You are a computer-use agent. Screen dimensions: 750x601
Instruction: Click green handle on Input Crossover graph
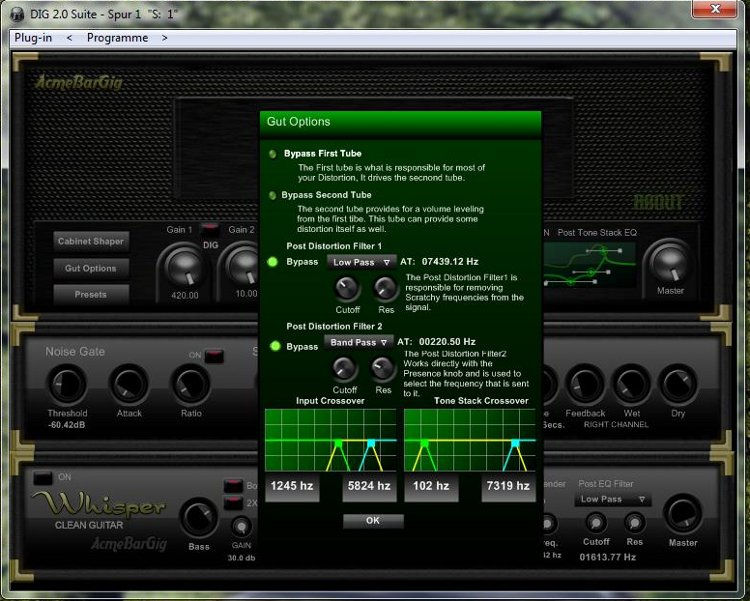(338, 444)
